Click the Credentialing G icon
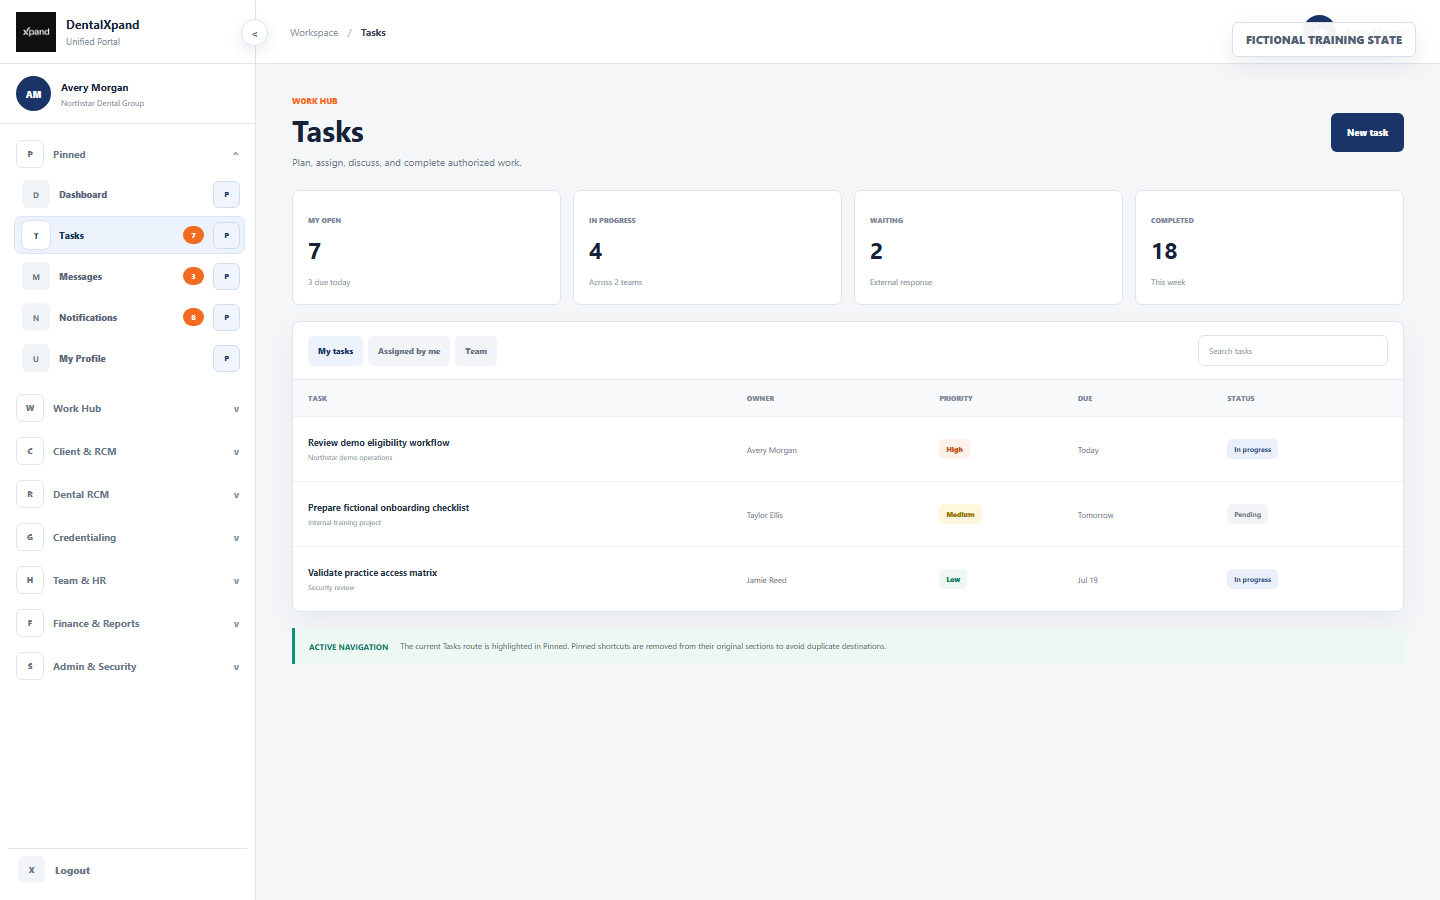Viewport: 1440px width, 900px height. [30, 537]
